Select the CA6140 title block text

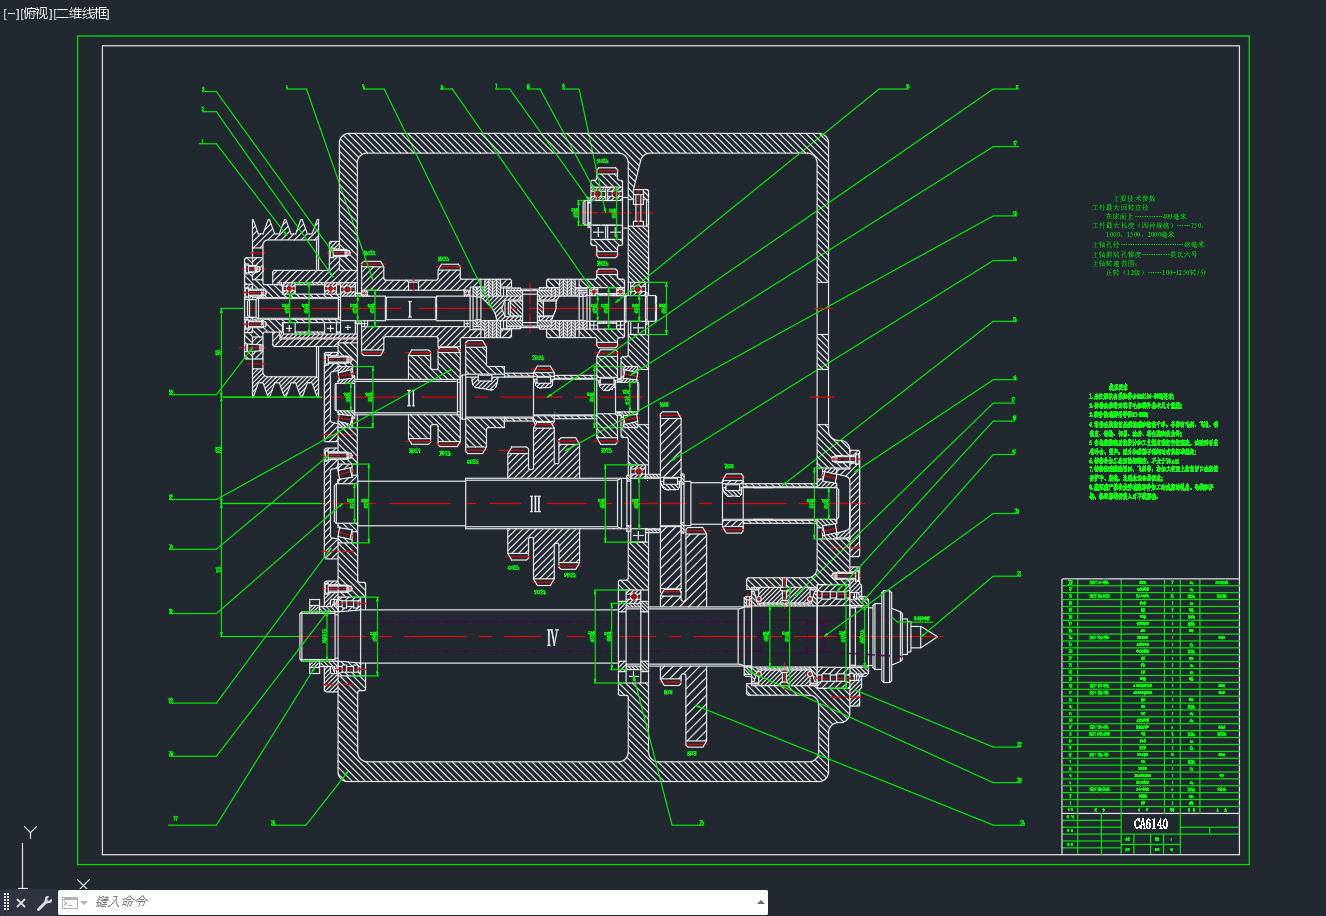(x=1150, y=824)
